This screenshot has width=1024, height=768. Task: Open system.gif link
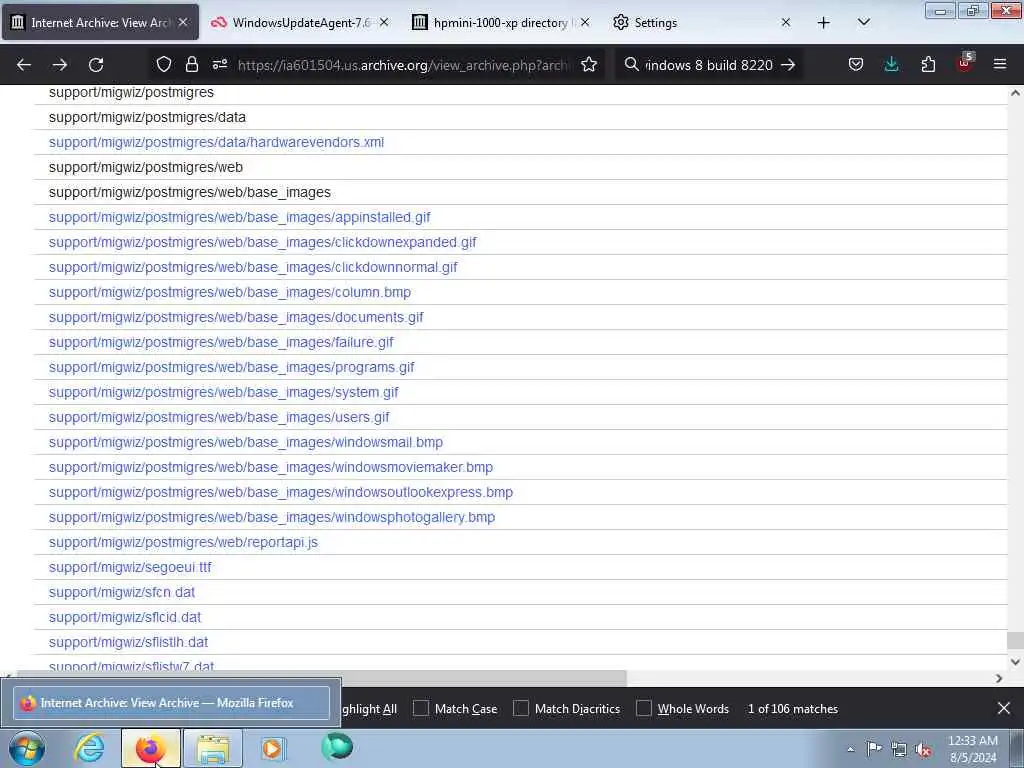click(223, 392)
